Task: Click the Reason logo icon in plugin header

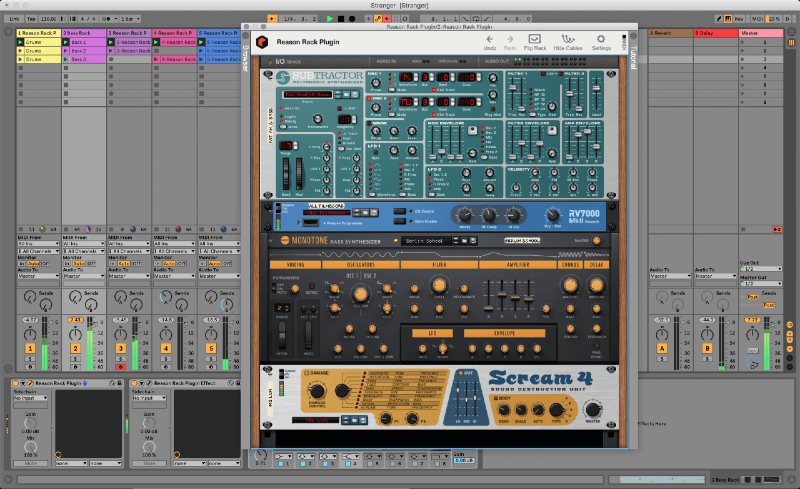Action: 262,42
